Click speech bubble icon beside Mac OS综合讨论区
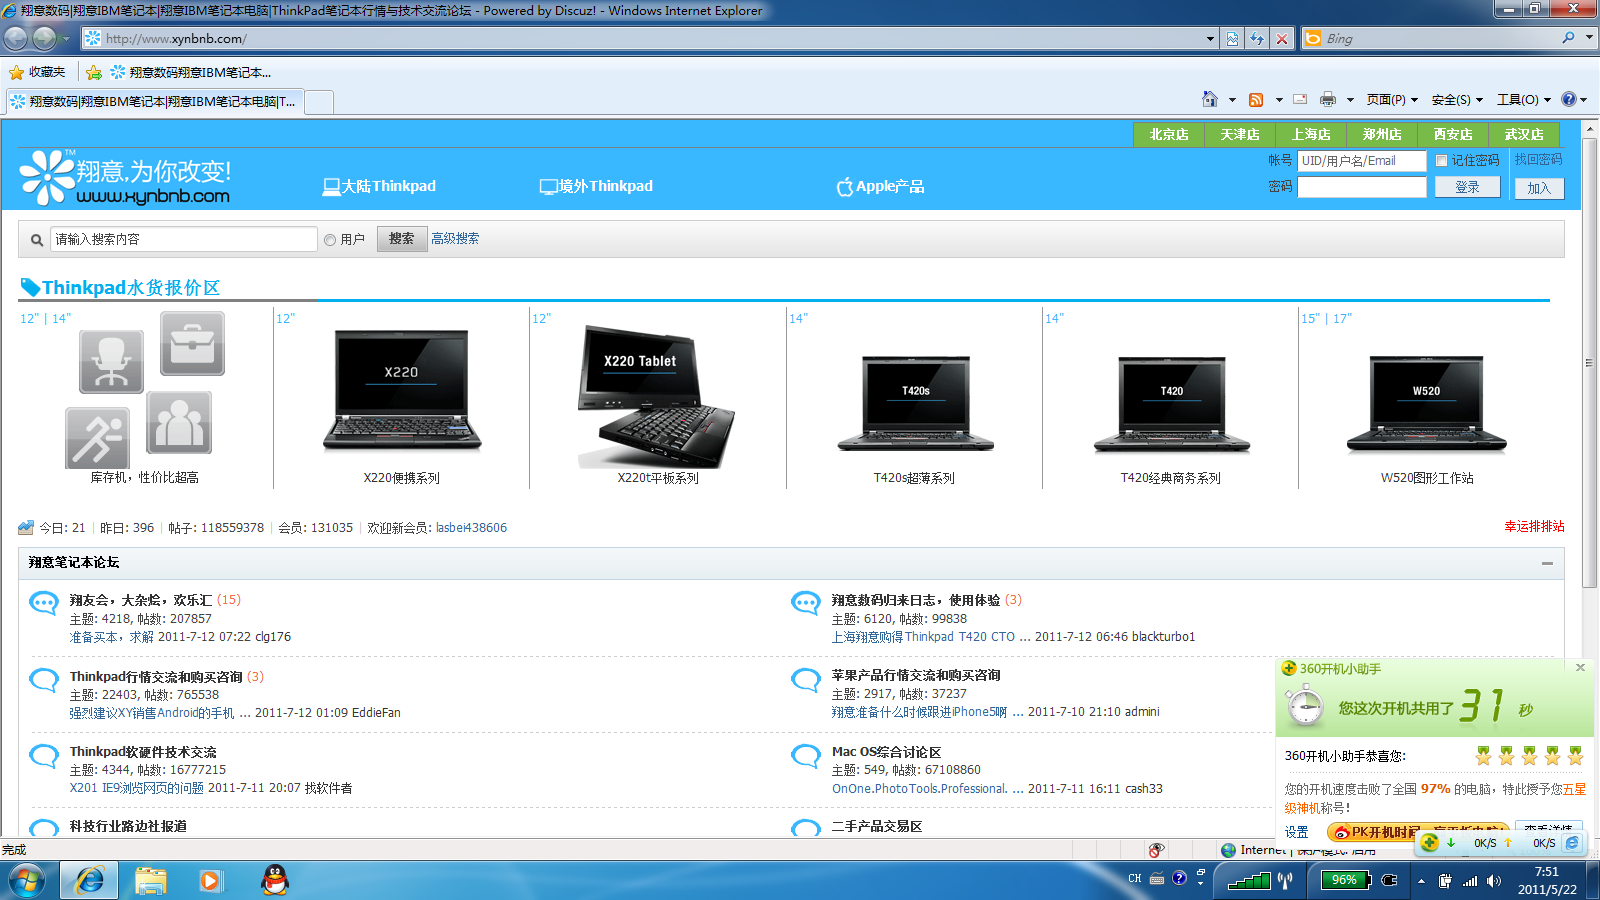This screenshot has height=900, width=1600. [x=806, y=756]
